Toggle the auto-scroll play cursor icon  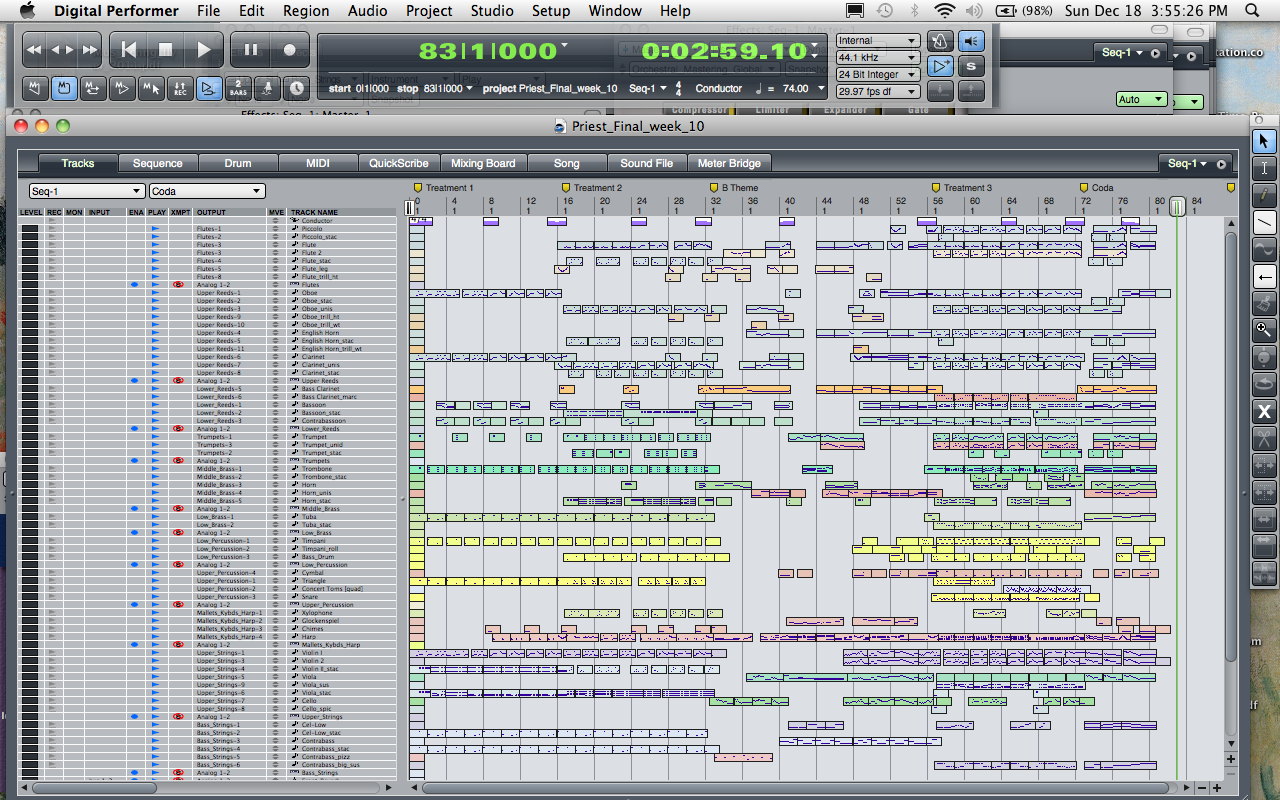tap(940, 66)
